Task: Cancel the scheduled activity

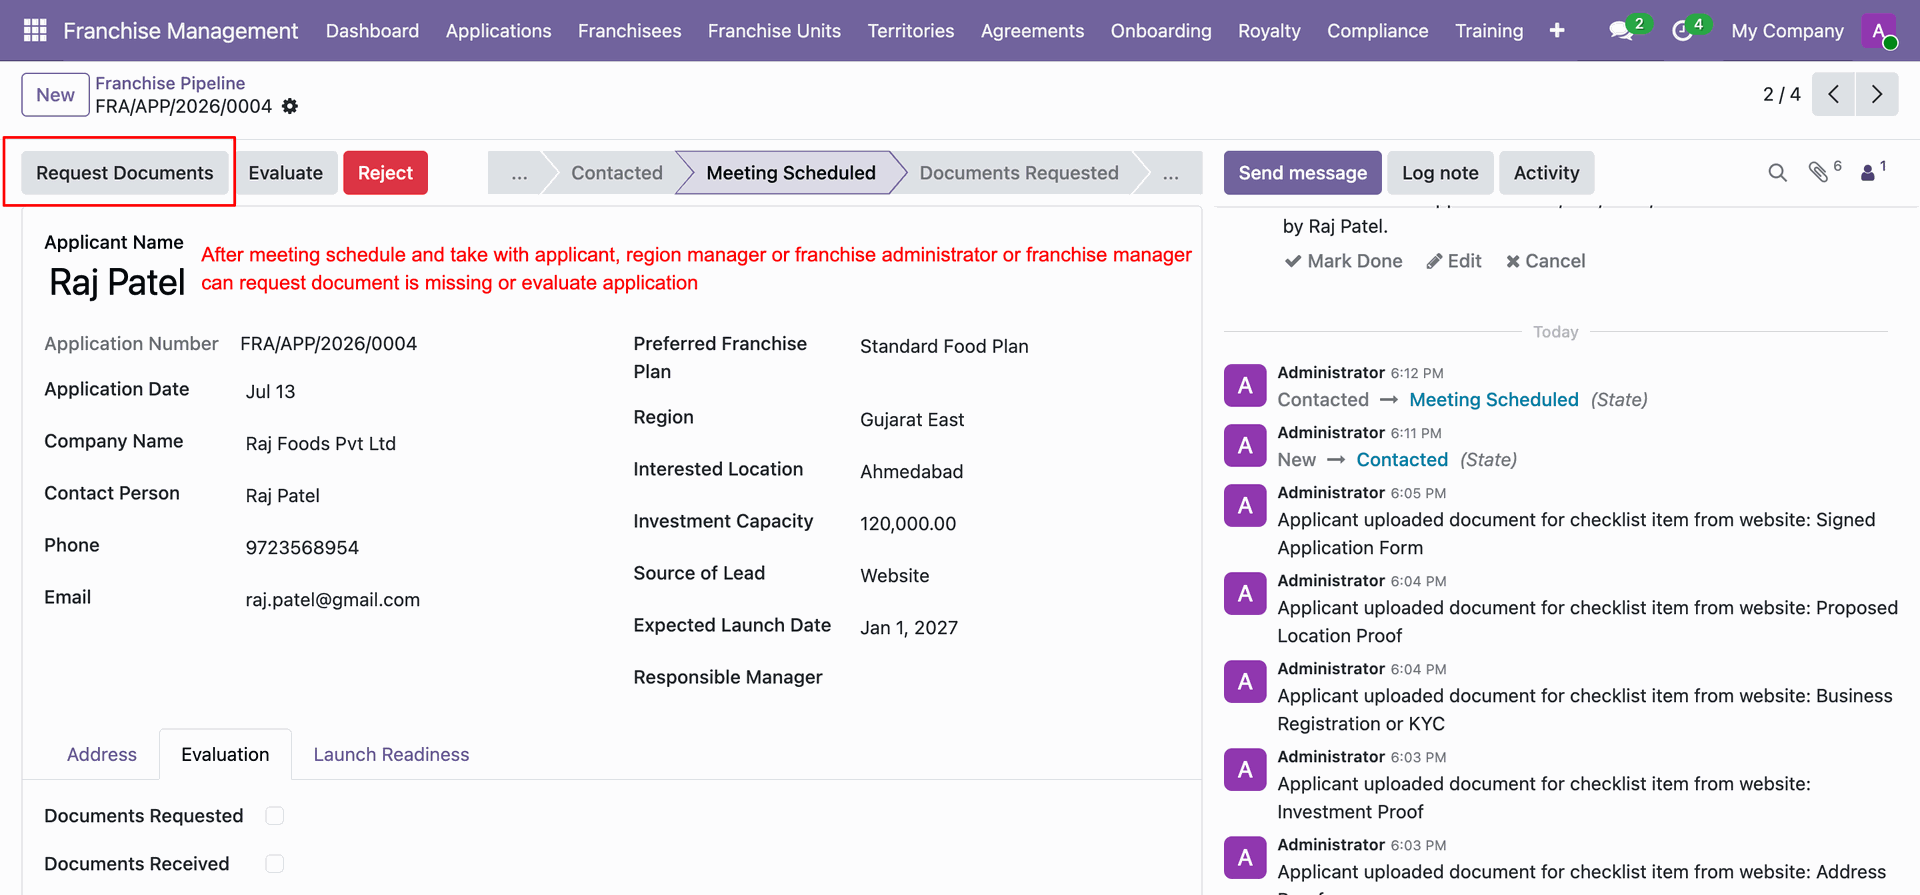Action: [x=1546, y=261]
